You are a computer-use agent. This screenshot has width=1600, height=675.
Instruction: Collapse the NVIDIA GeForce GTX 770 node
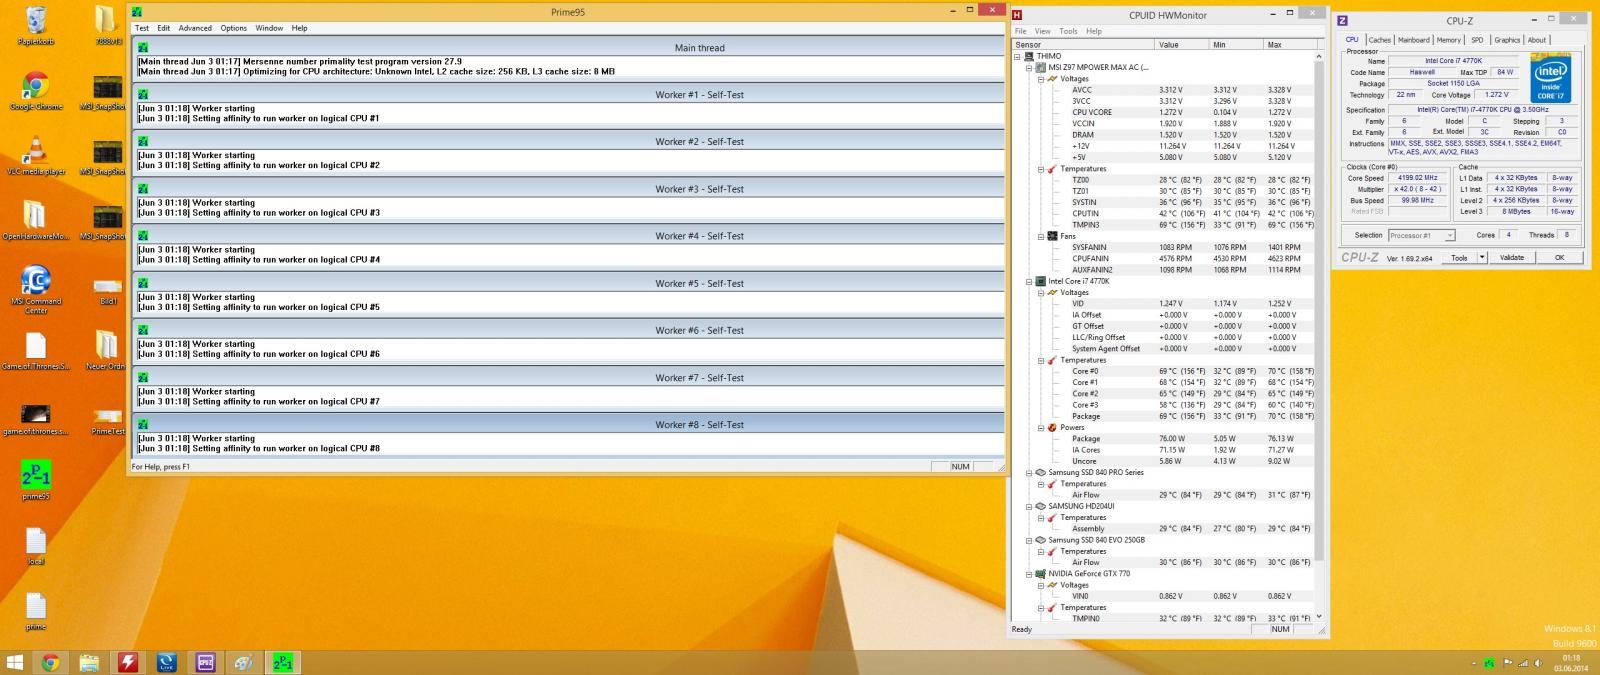click(1028, 574)
